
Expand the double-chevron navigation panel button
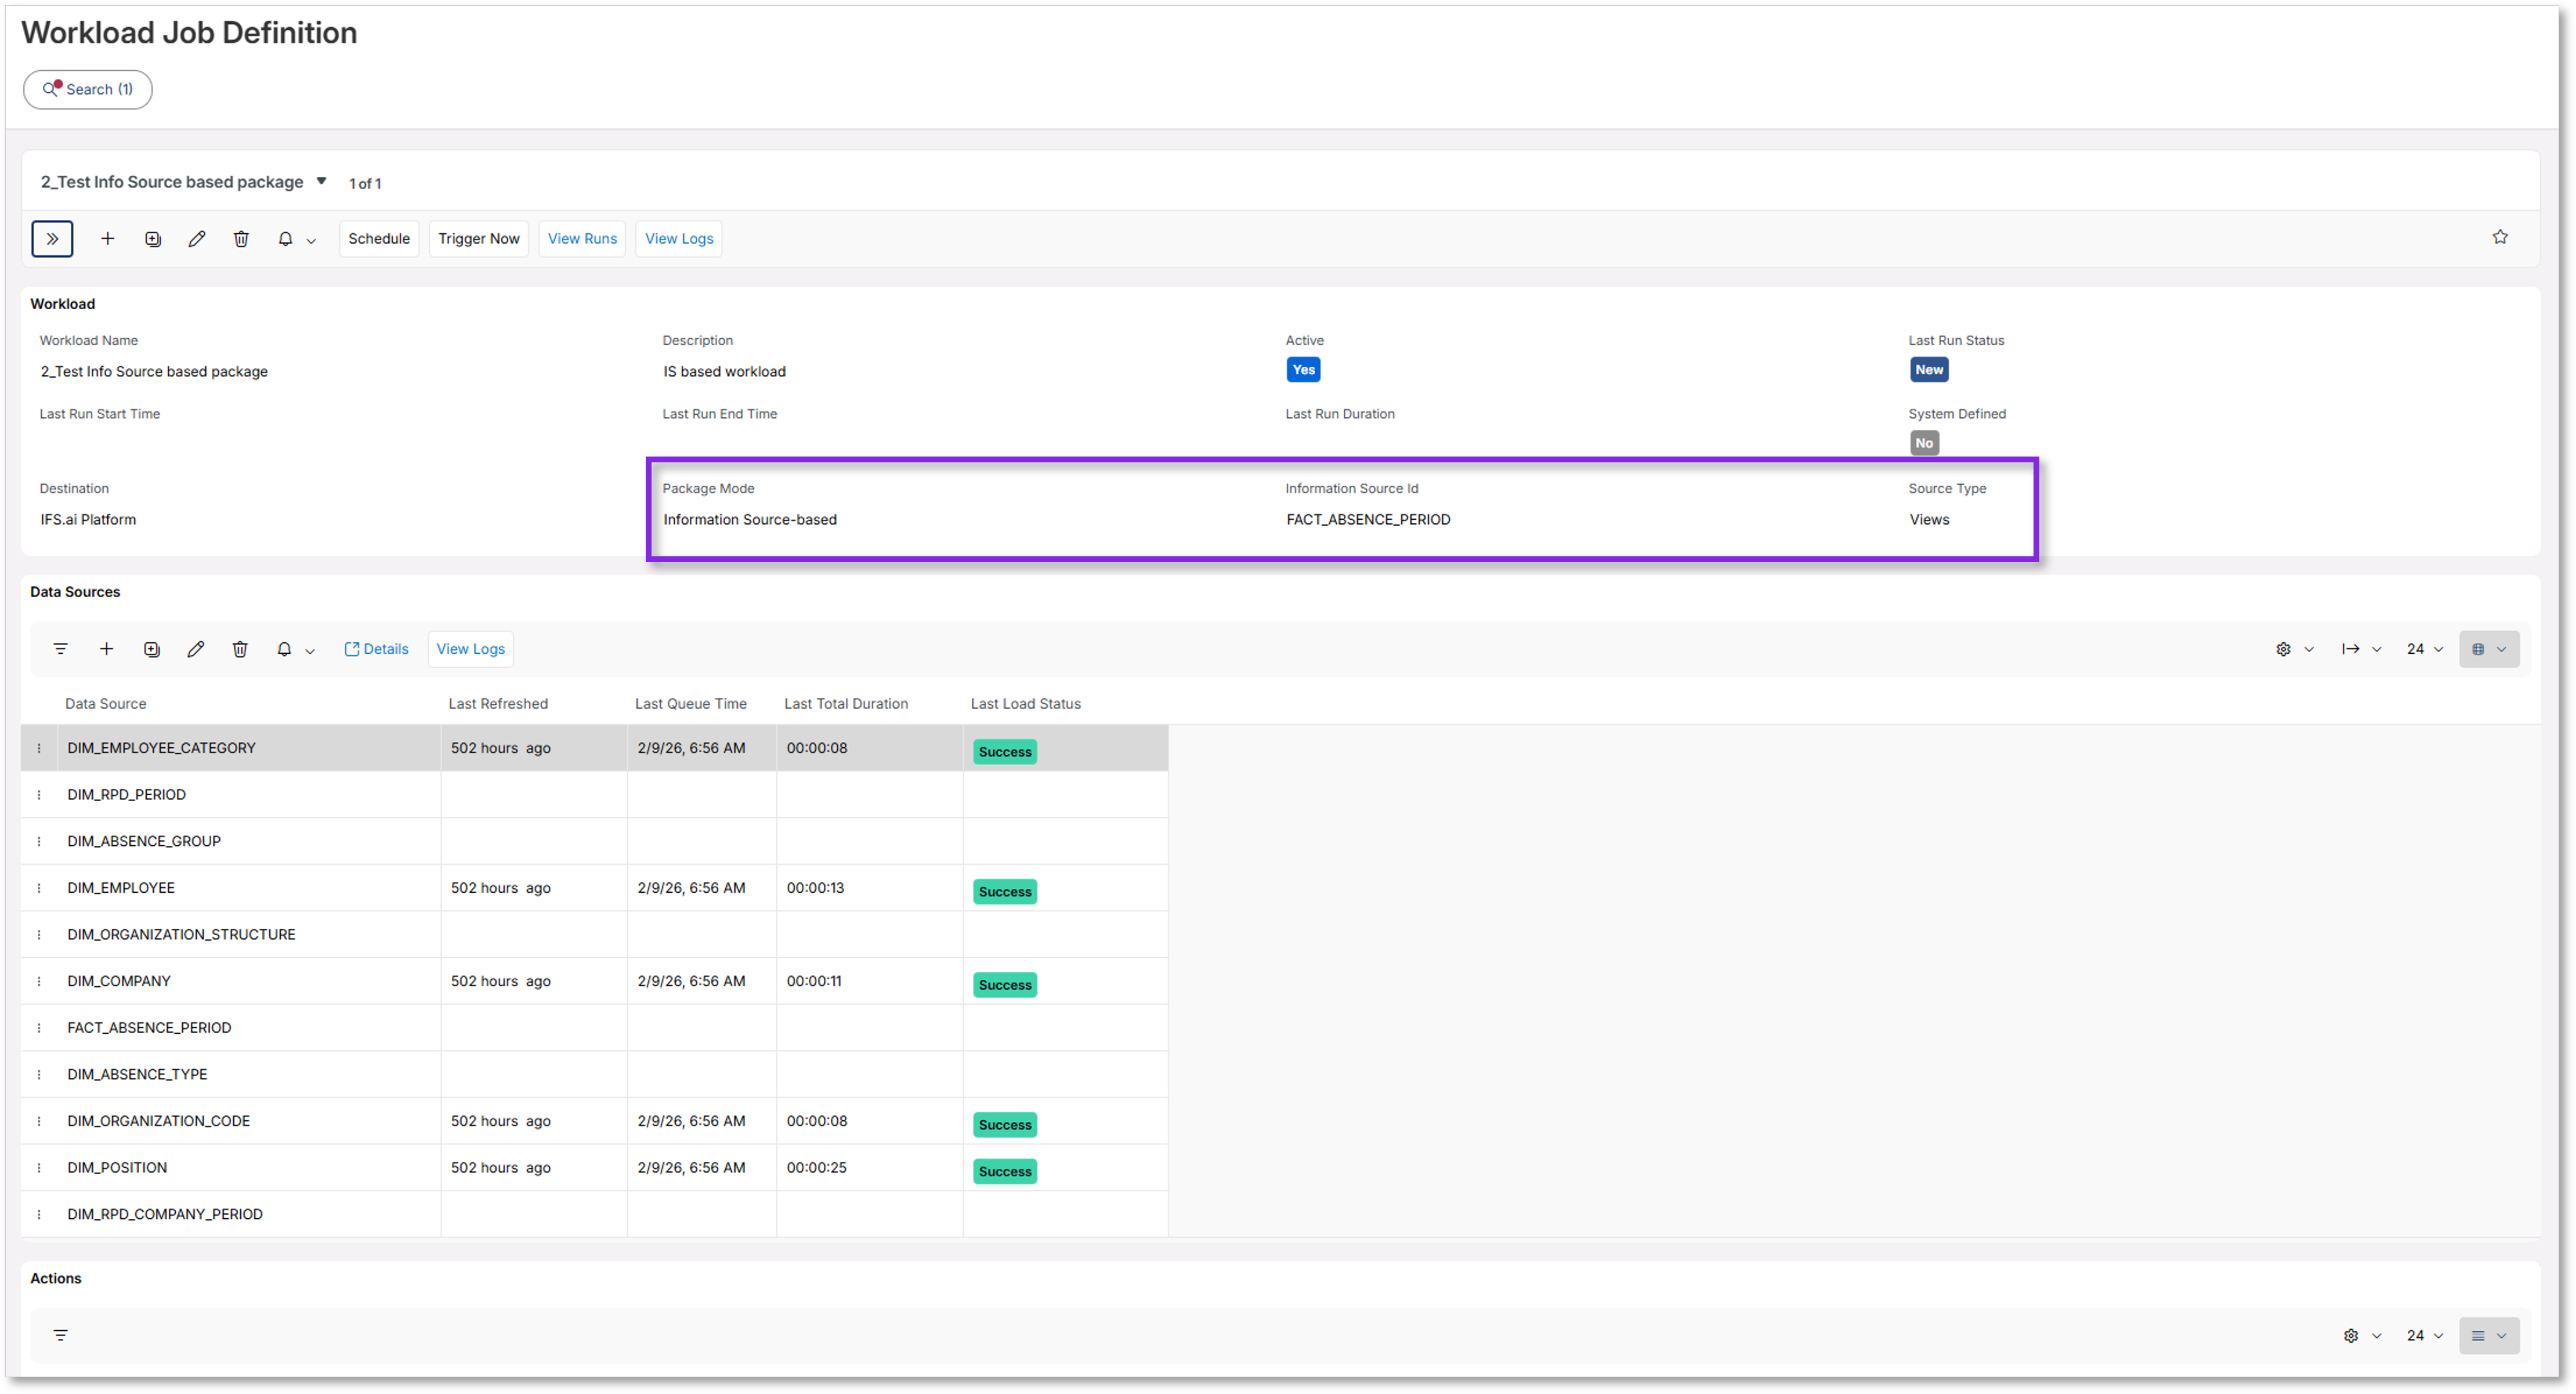[52, 239]
